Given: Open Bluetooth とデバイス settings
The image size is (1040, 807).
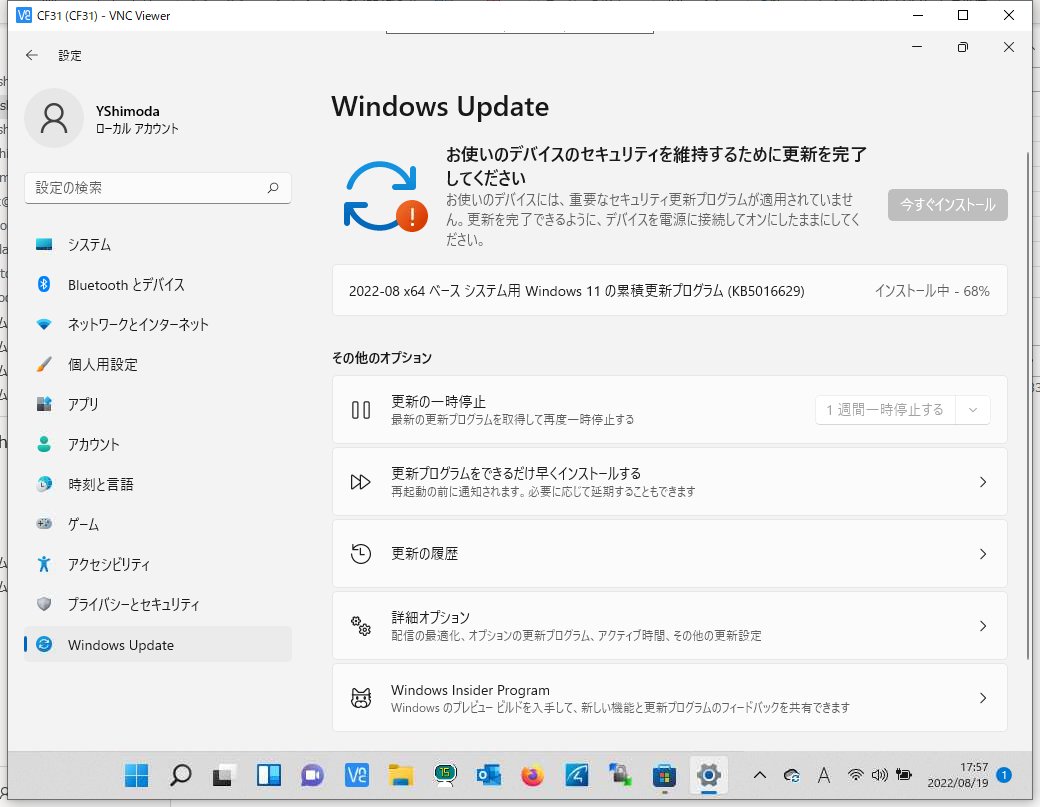Looking at the screenshot, I should pos(158,285).
